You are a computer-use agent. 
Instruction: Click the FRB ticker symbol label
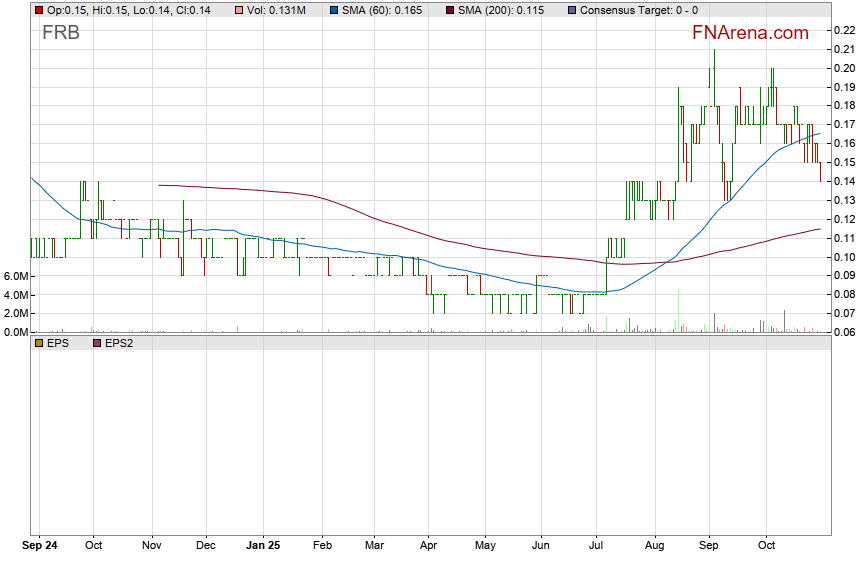click(x=61, y=32)
